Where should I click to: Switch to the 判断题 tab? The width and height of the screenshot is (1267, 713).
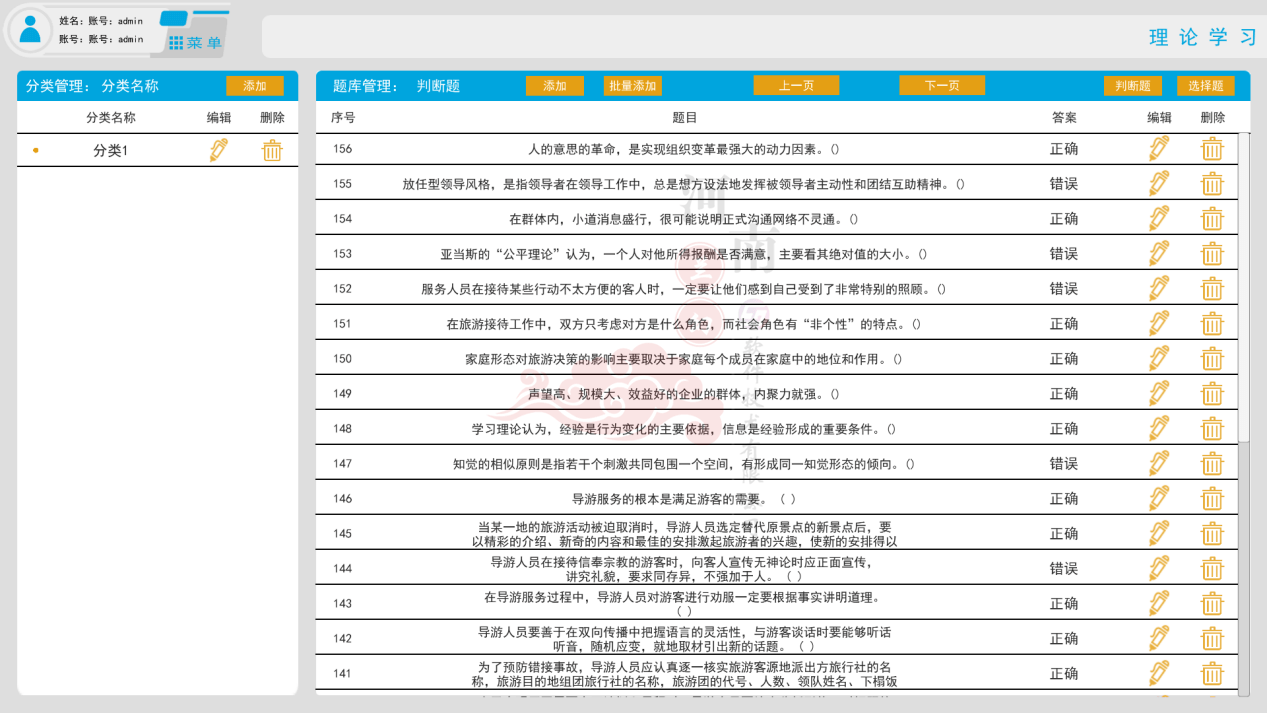1131,85
